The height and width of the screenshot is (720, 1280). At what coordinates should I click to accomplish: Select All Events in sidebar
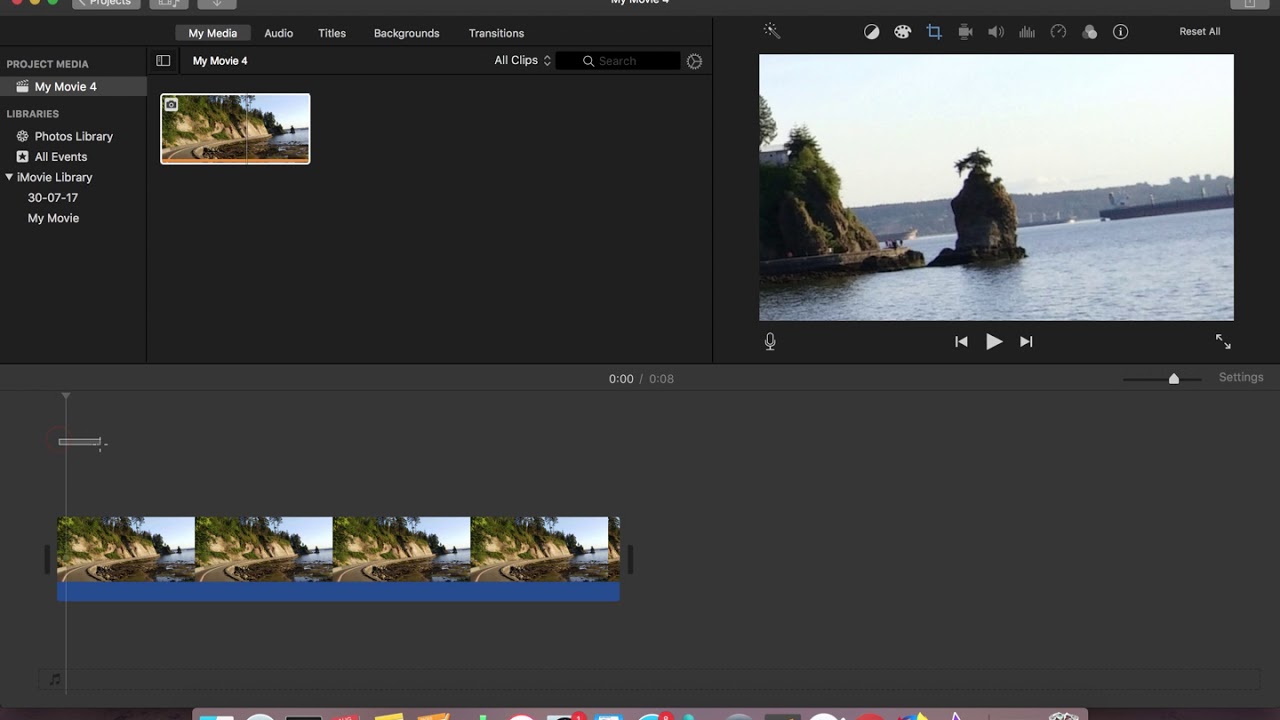[61, 157]
